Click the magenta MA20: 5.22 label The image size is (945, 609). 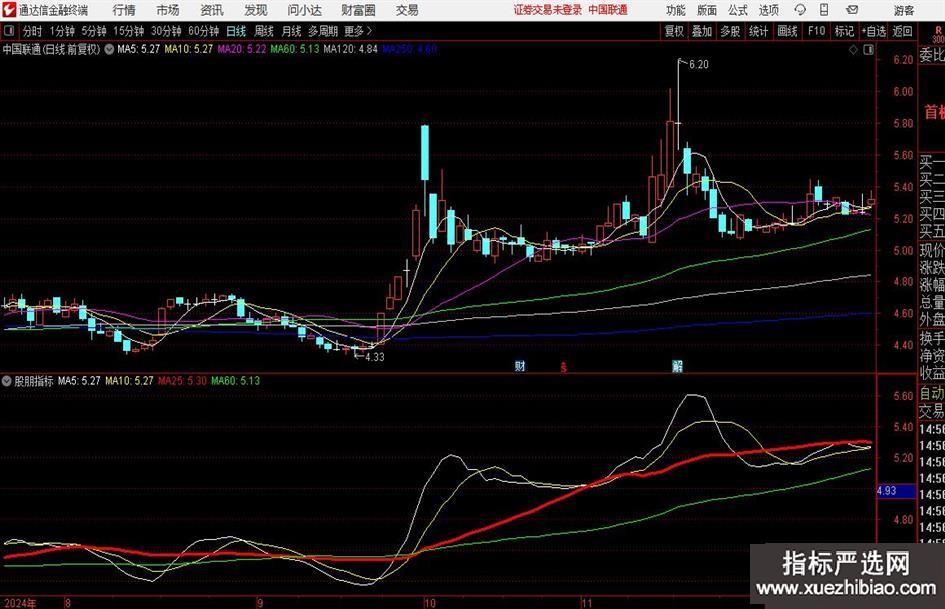pyautogui.click(x=242, y=49)
